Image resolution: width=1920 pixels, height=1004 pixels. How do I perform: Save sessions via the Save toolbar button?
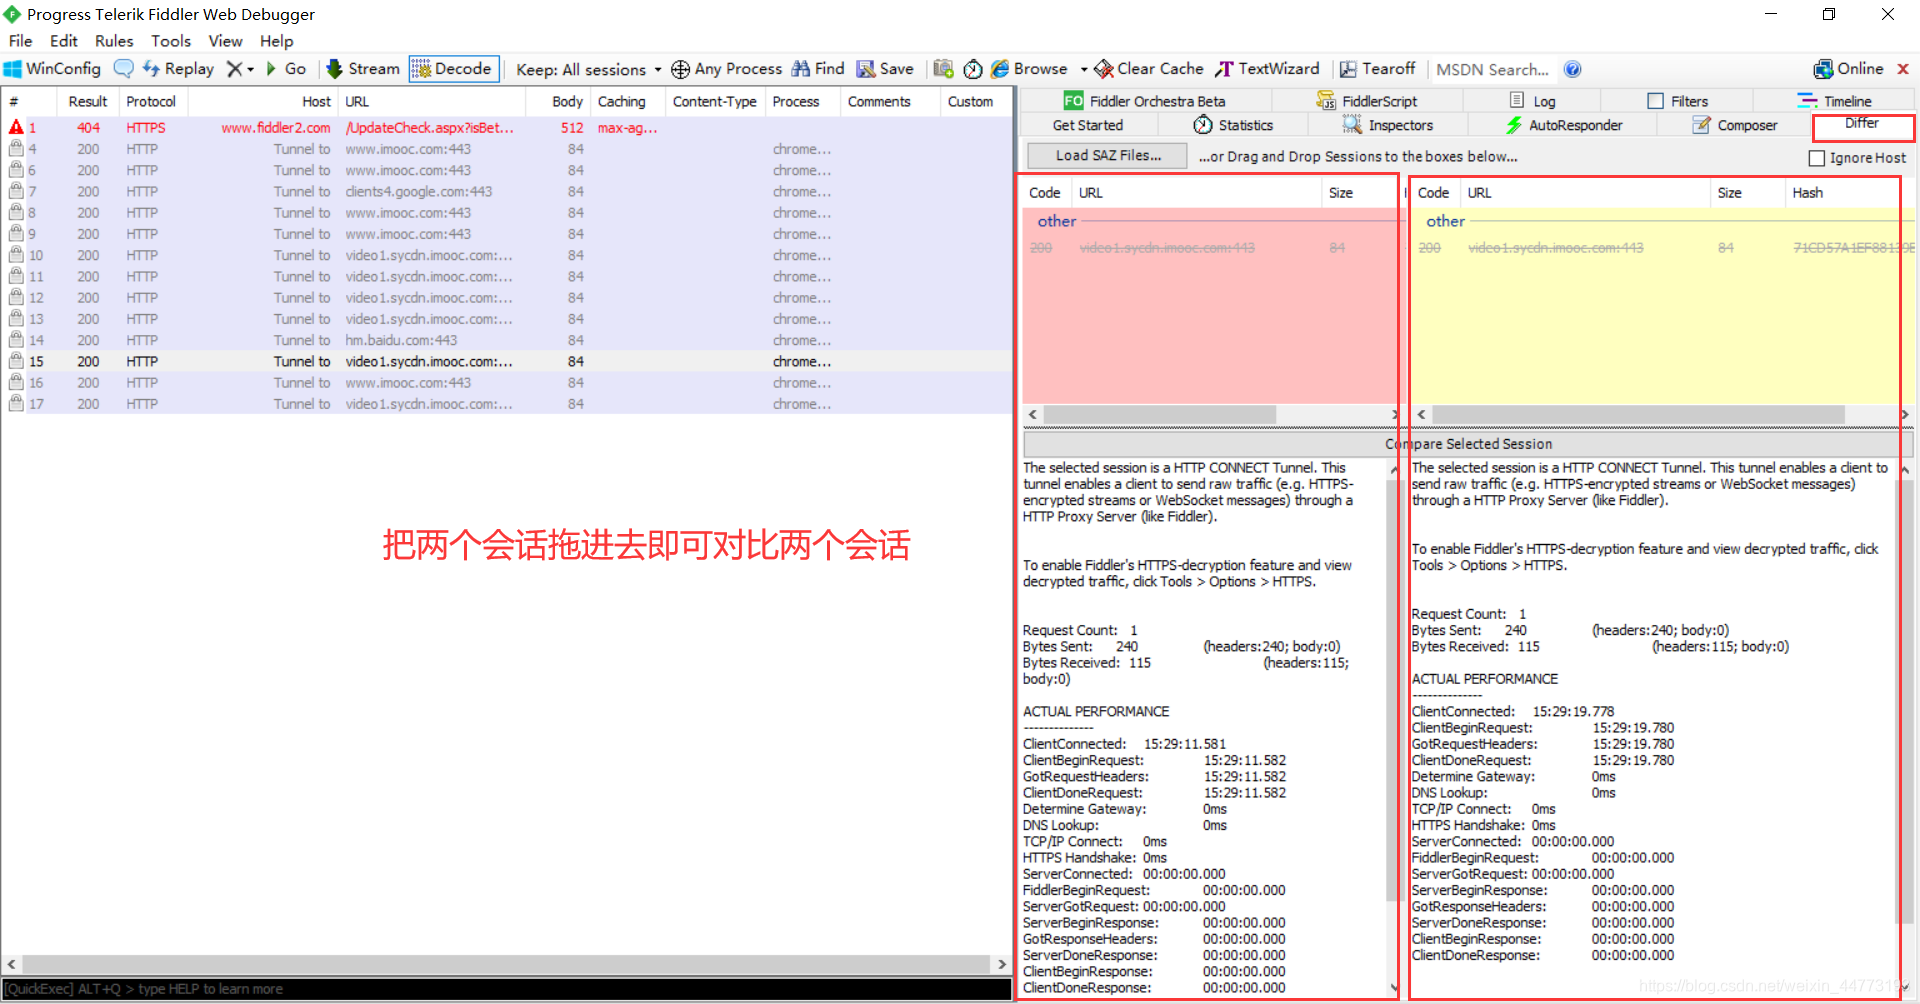pyautogui.click(x=885, y=69)
